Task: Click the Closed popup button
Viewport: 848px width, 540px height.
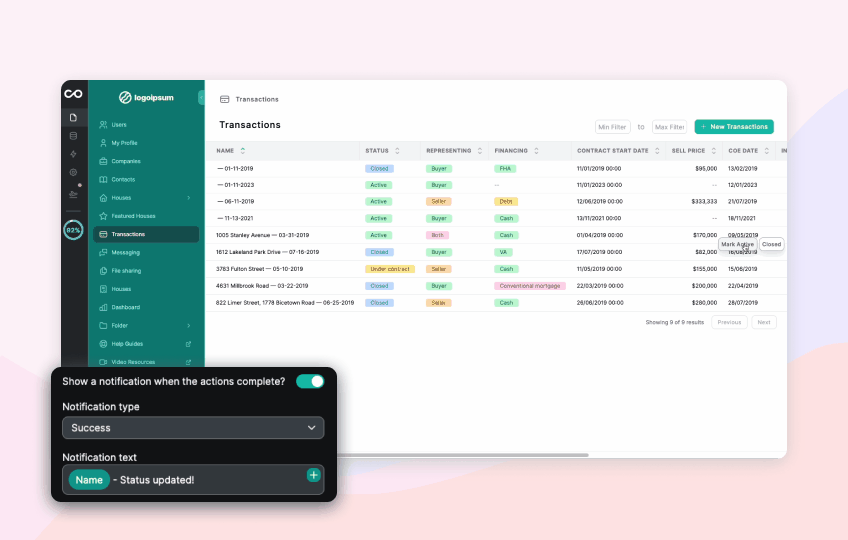Action: 772,245
